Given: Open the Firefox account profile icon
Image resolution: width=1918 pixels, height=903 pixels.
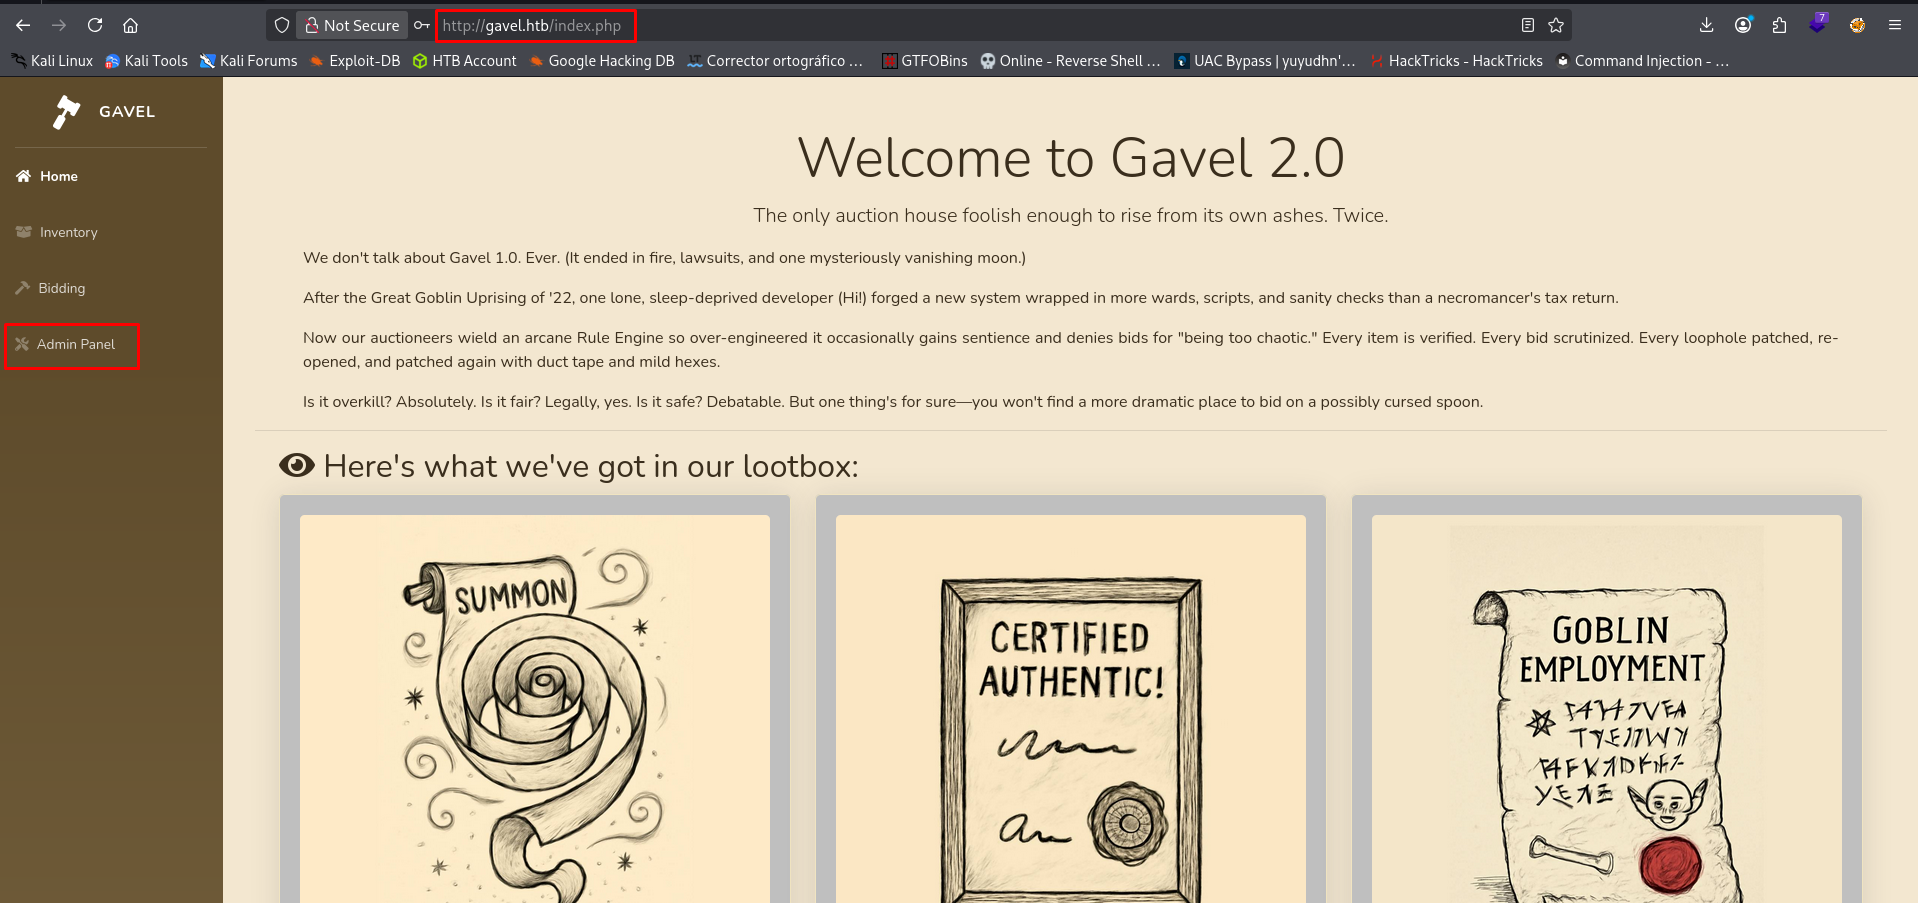Looking at the screenshot, I should [1743, 25].
